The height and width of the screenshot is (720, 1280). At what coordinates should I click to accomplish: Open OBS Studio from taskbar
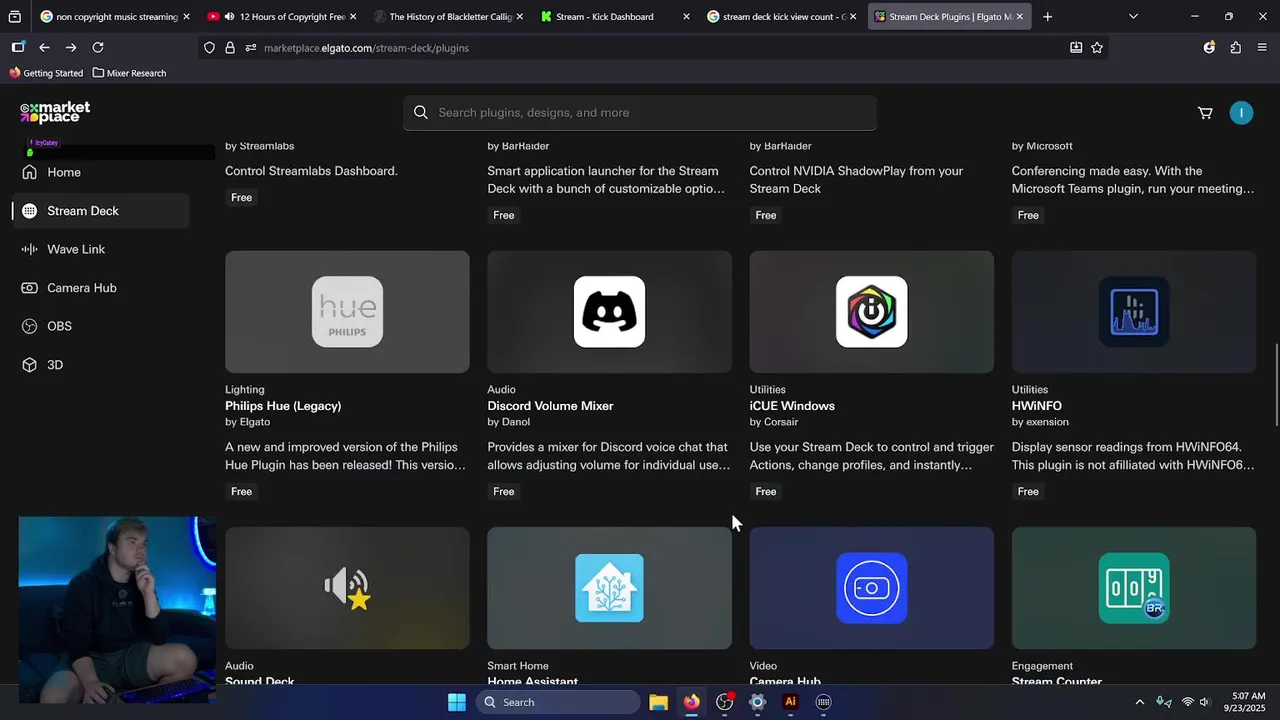[x=725, y=702]
